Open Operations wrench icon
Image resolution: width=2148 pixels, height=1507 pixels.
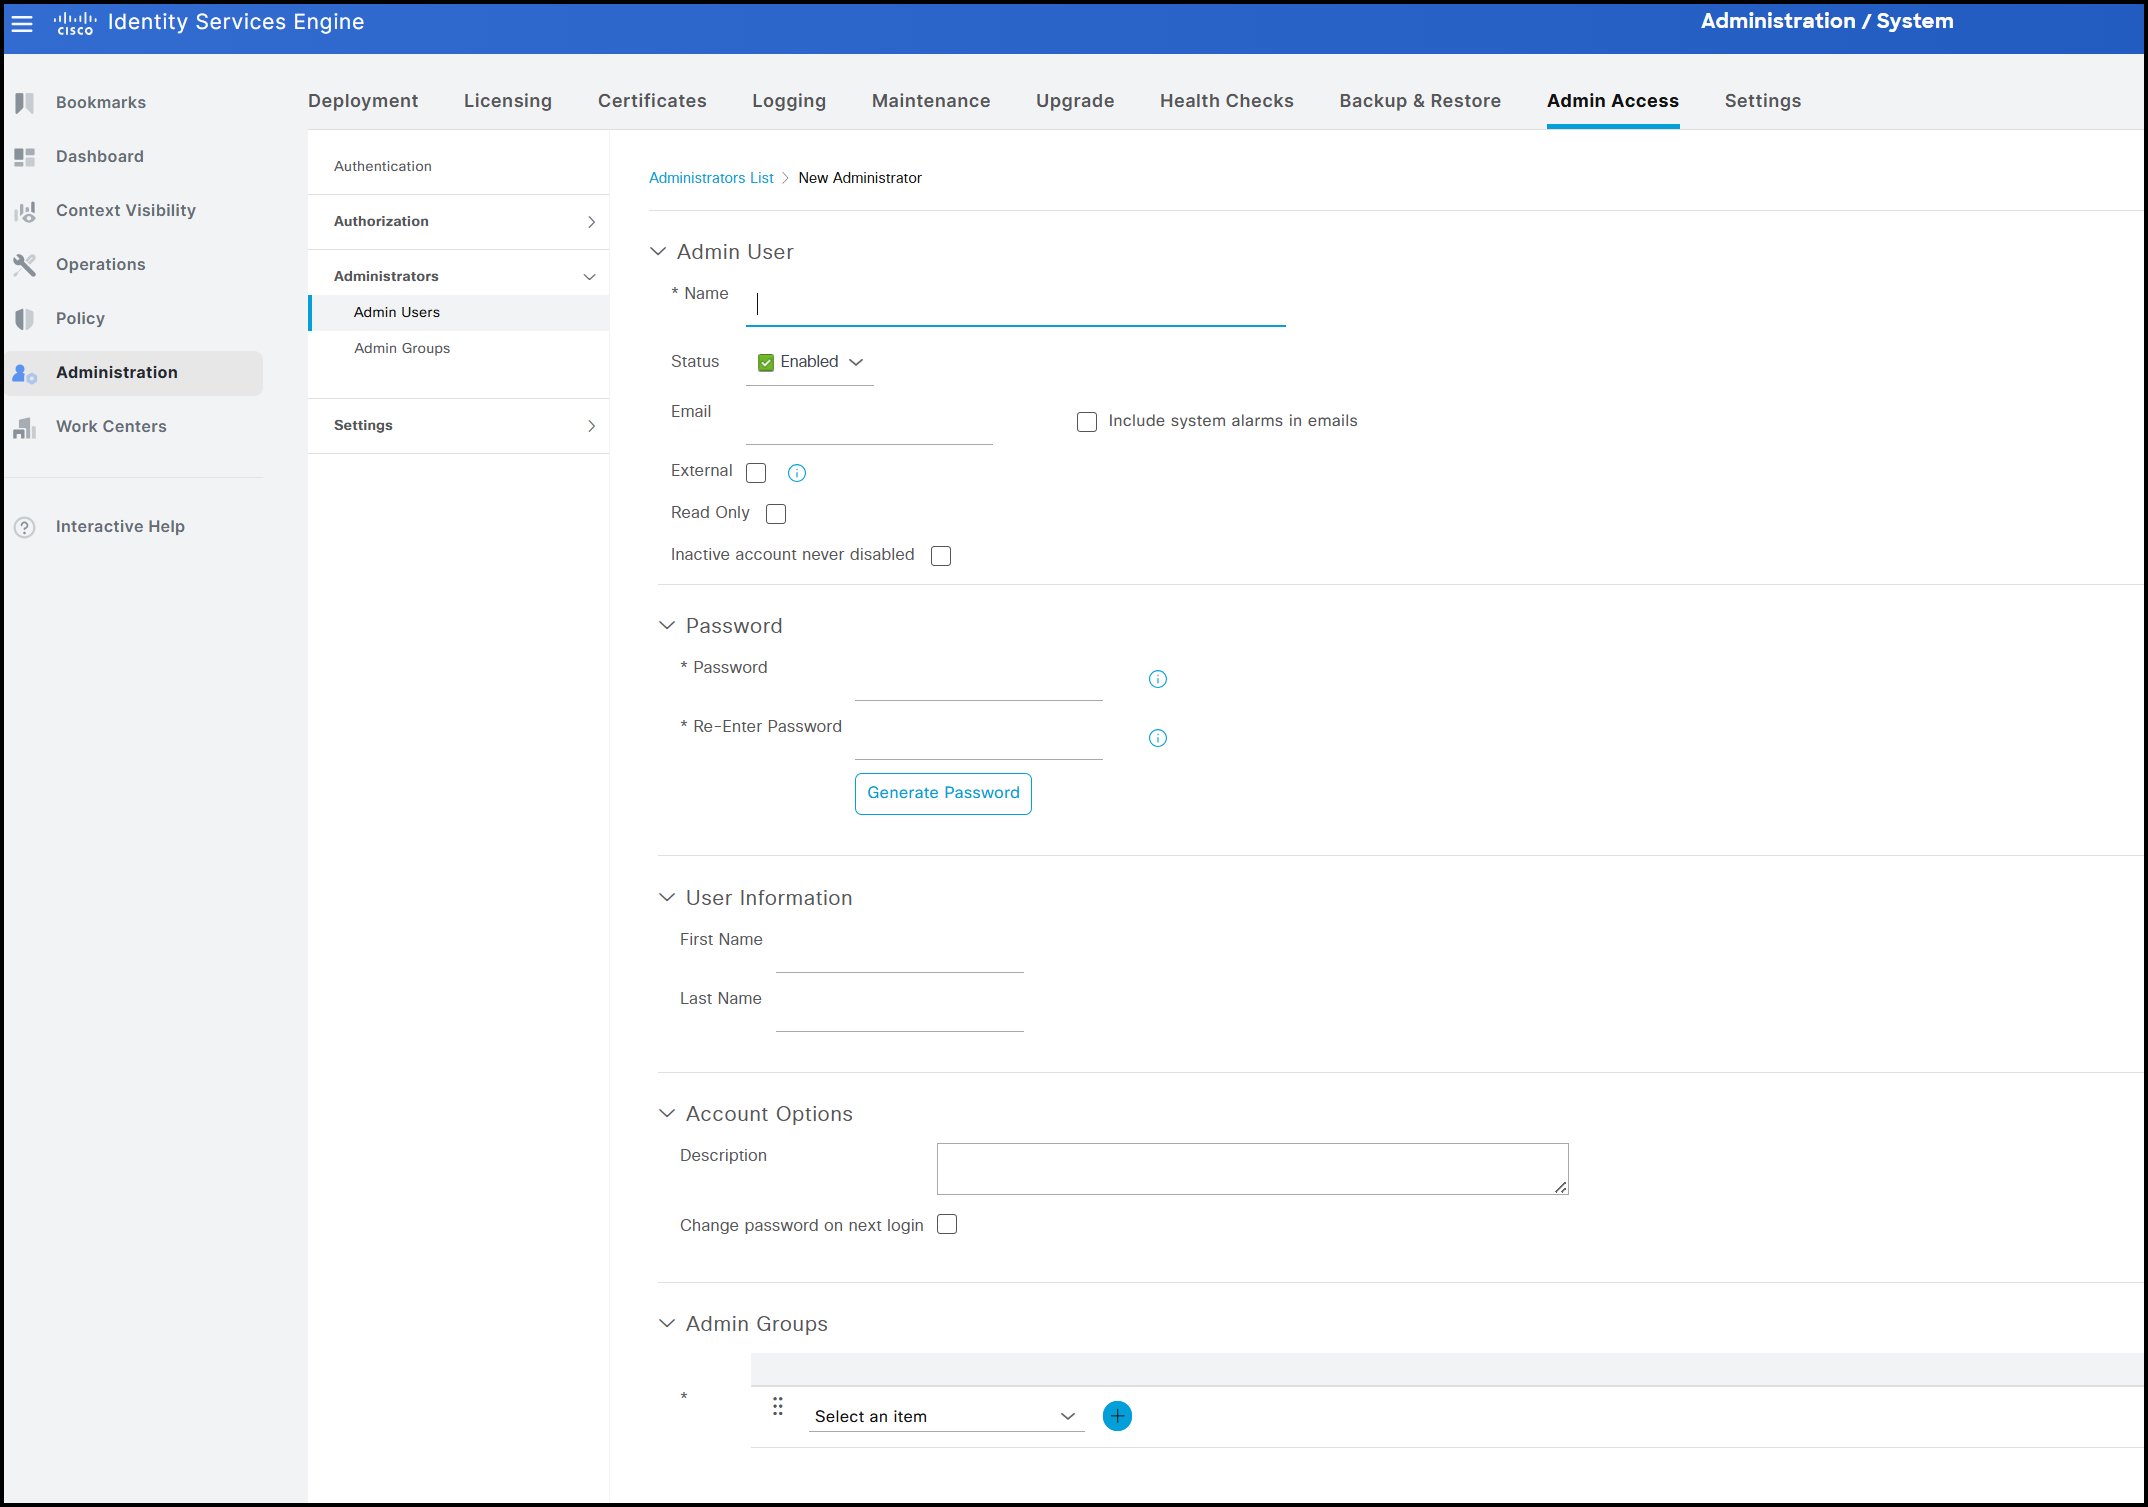(25, 265)
